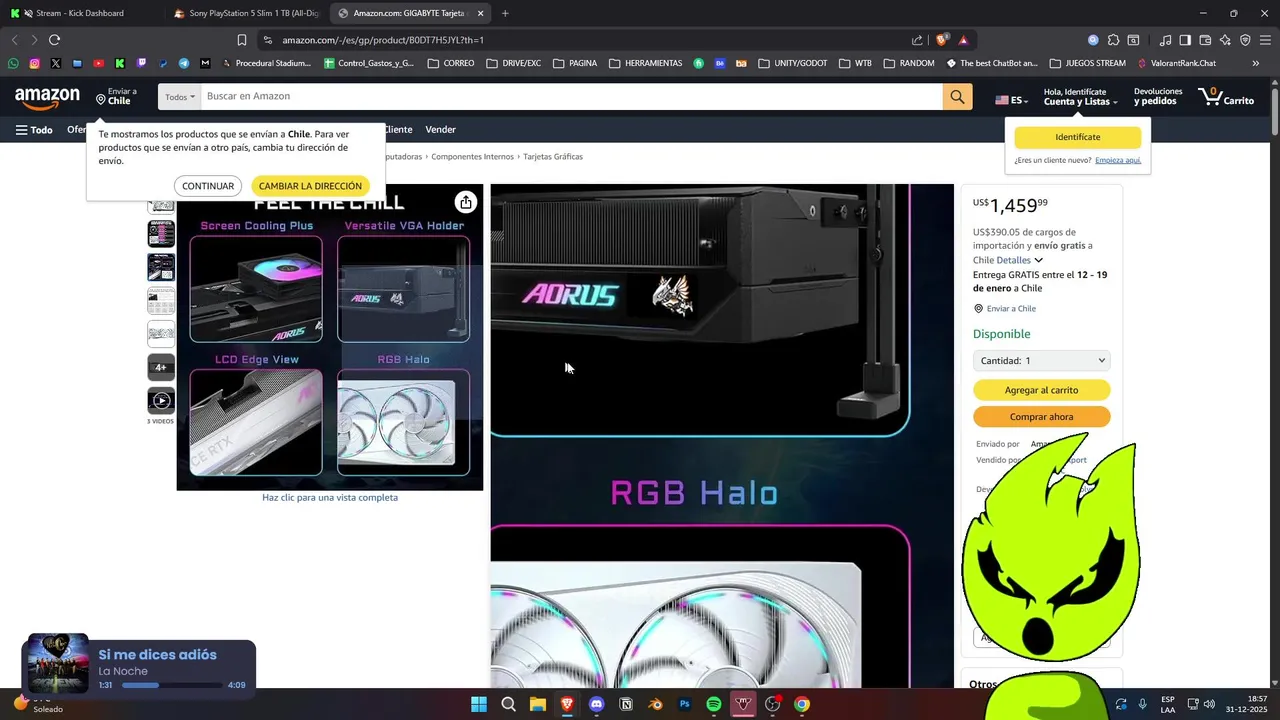Viewport: 1280px width, 720px height.
Task: Expand Detalles import charges chevron
Action: point(1038,260)
